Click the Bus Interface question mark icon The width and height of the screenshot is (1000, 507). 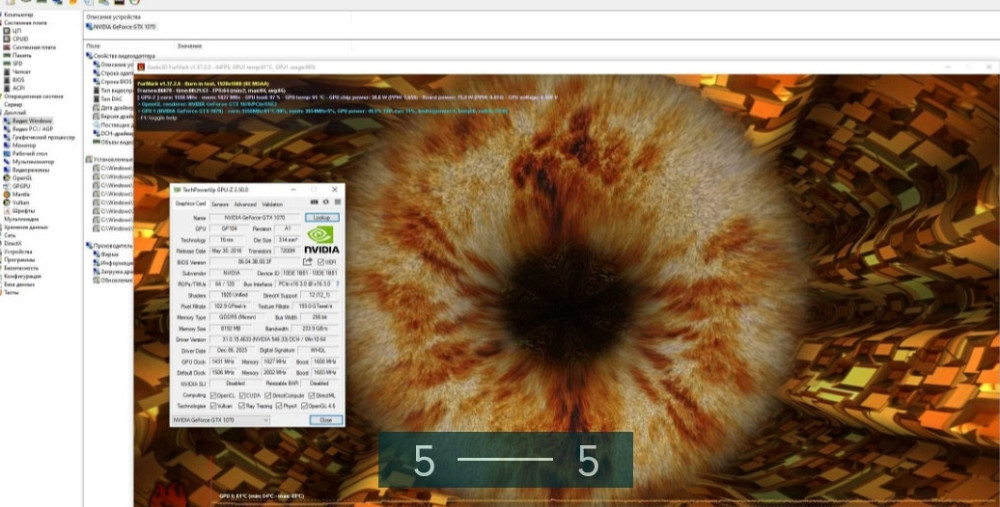click(337, 284)
